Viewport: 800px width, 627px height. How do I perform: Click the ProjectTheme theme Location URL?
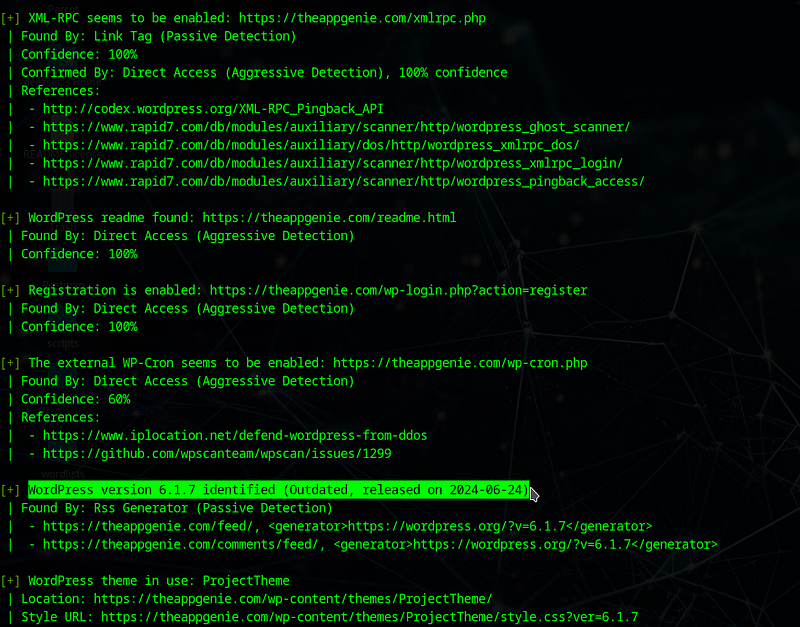293,598
